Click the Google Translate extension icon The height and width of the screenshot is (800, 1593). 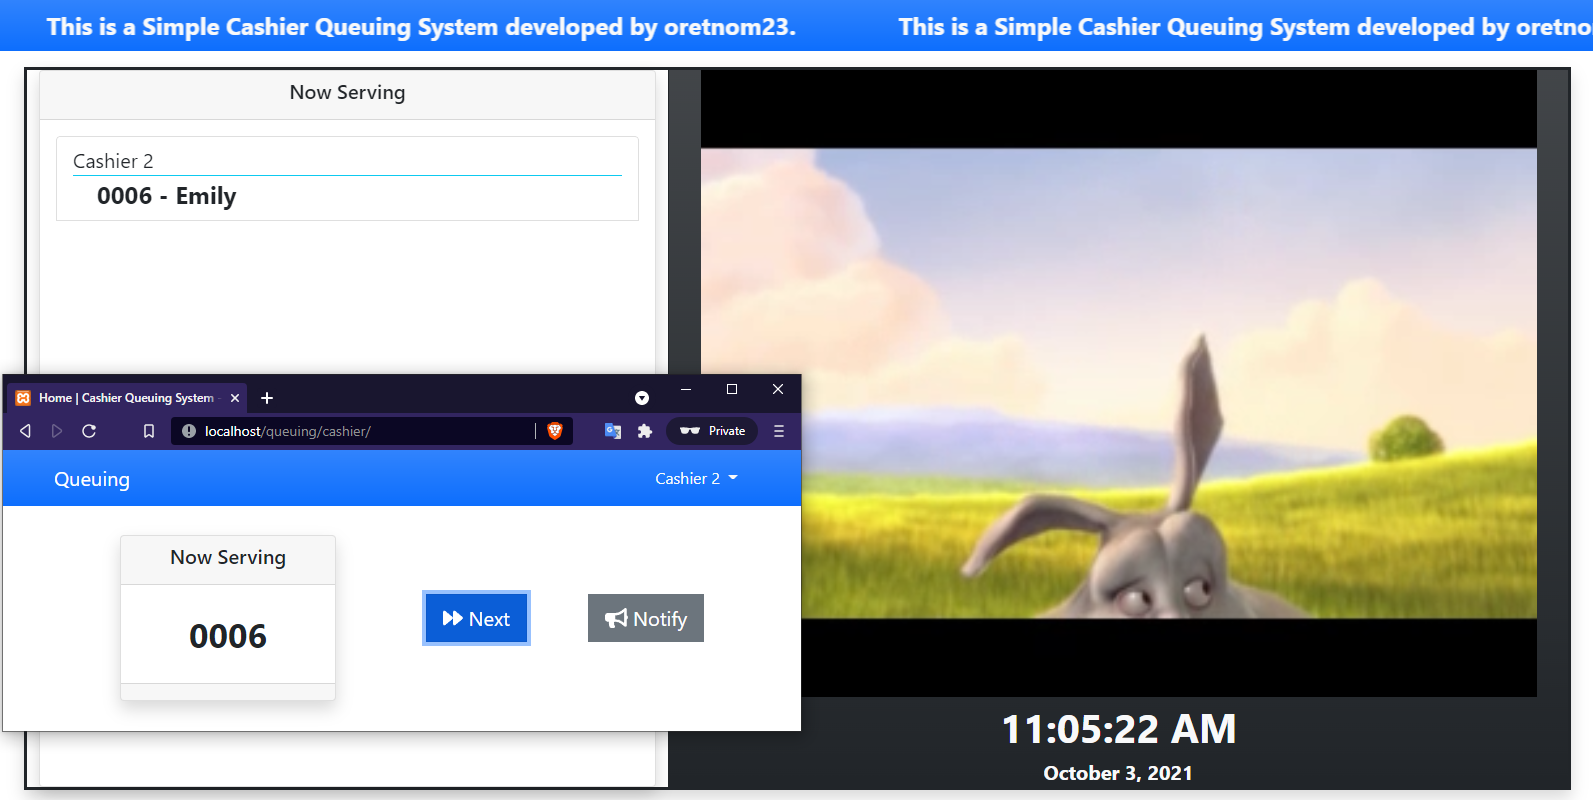613,431
